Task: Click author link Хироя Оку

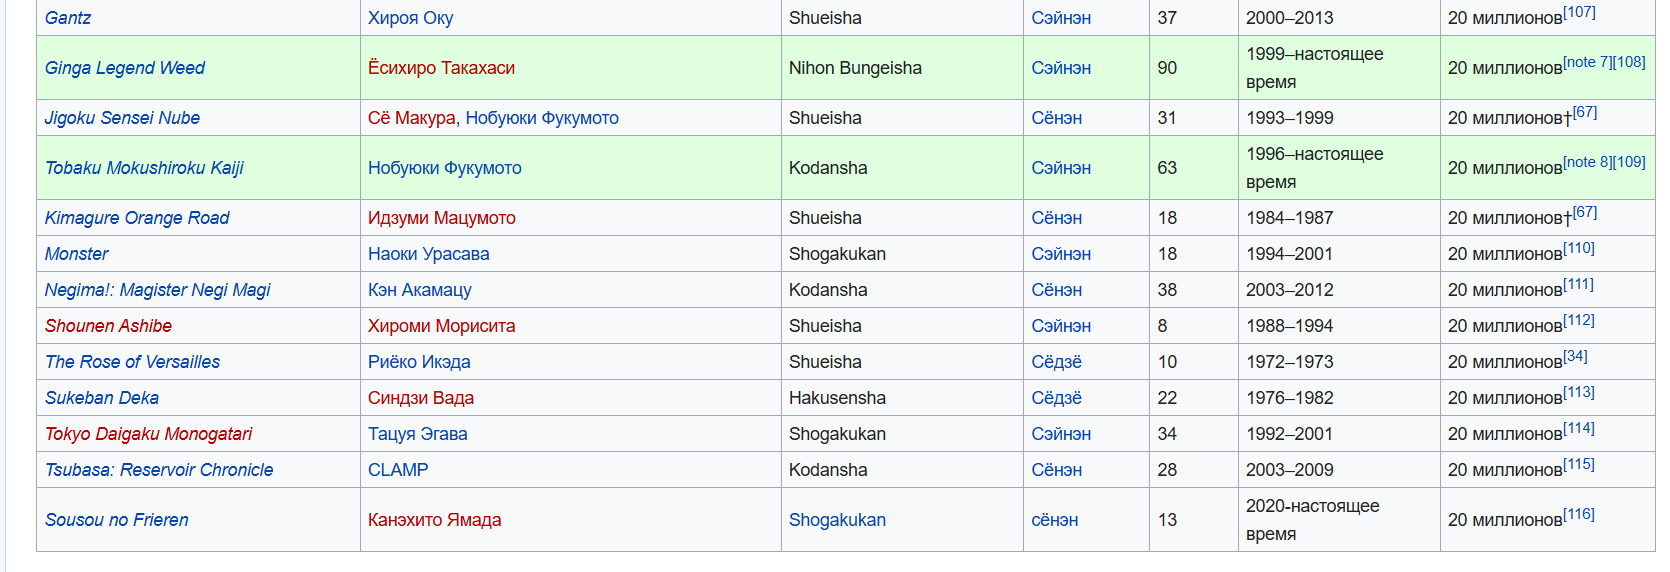Action: (410, 18)
